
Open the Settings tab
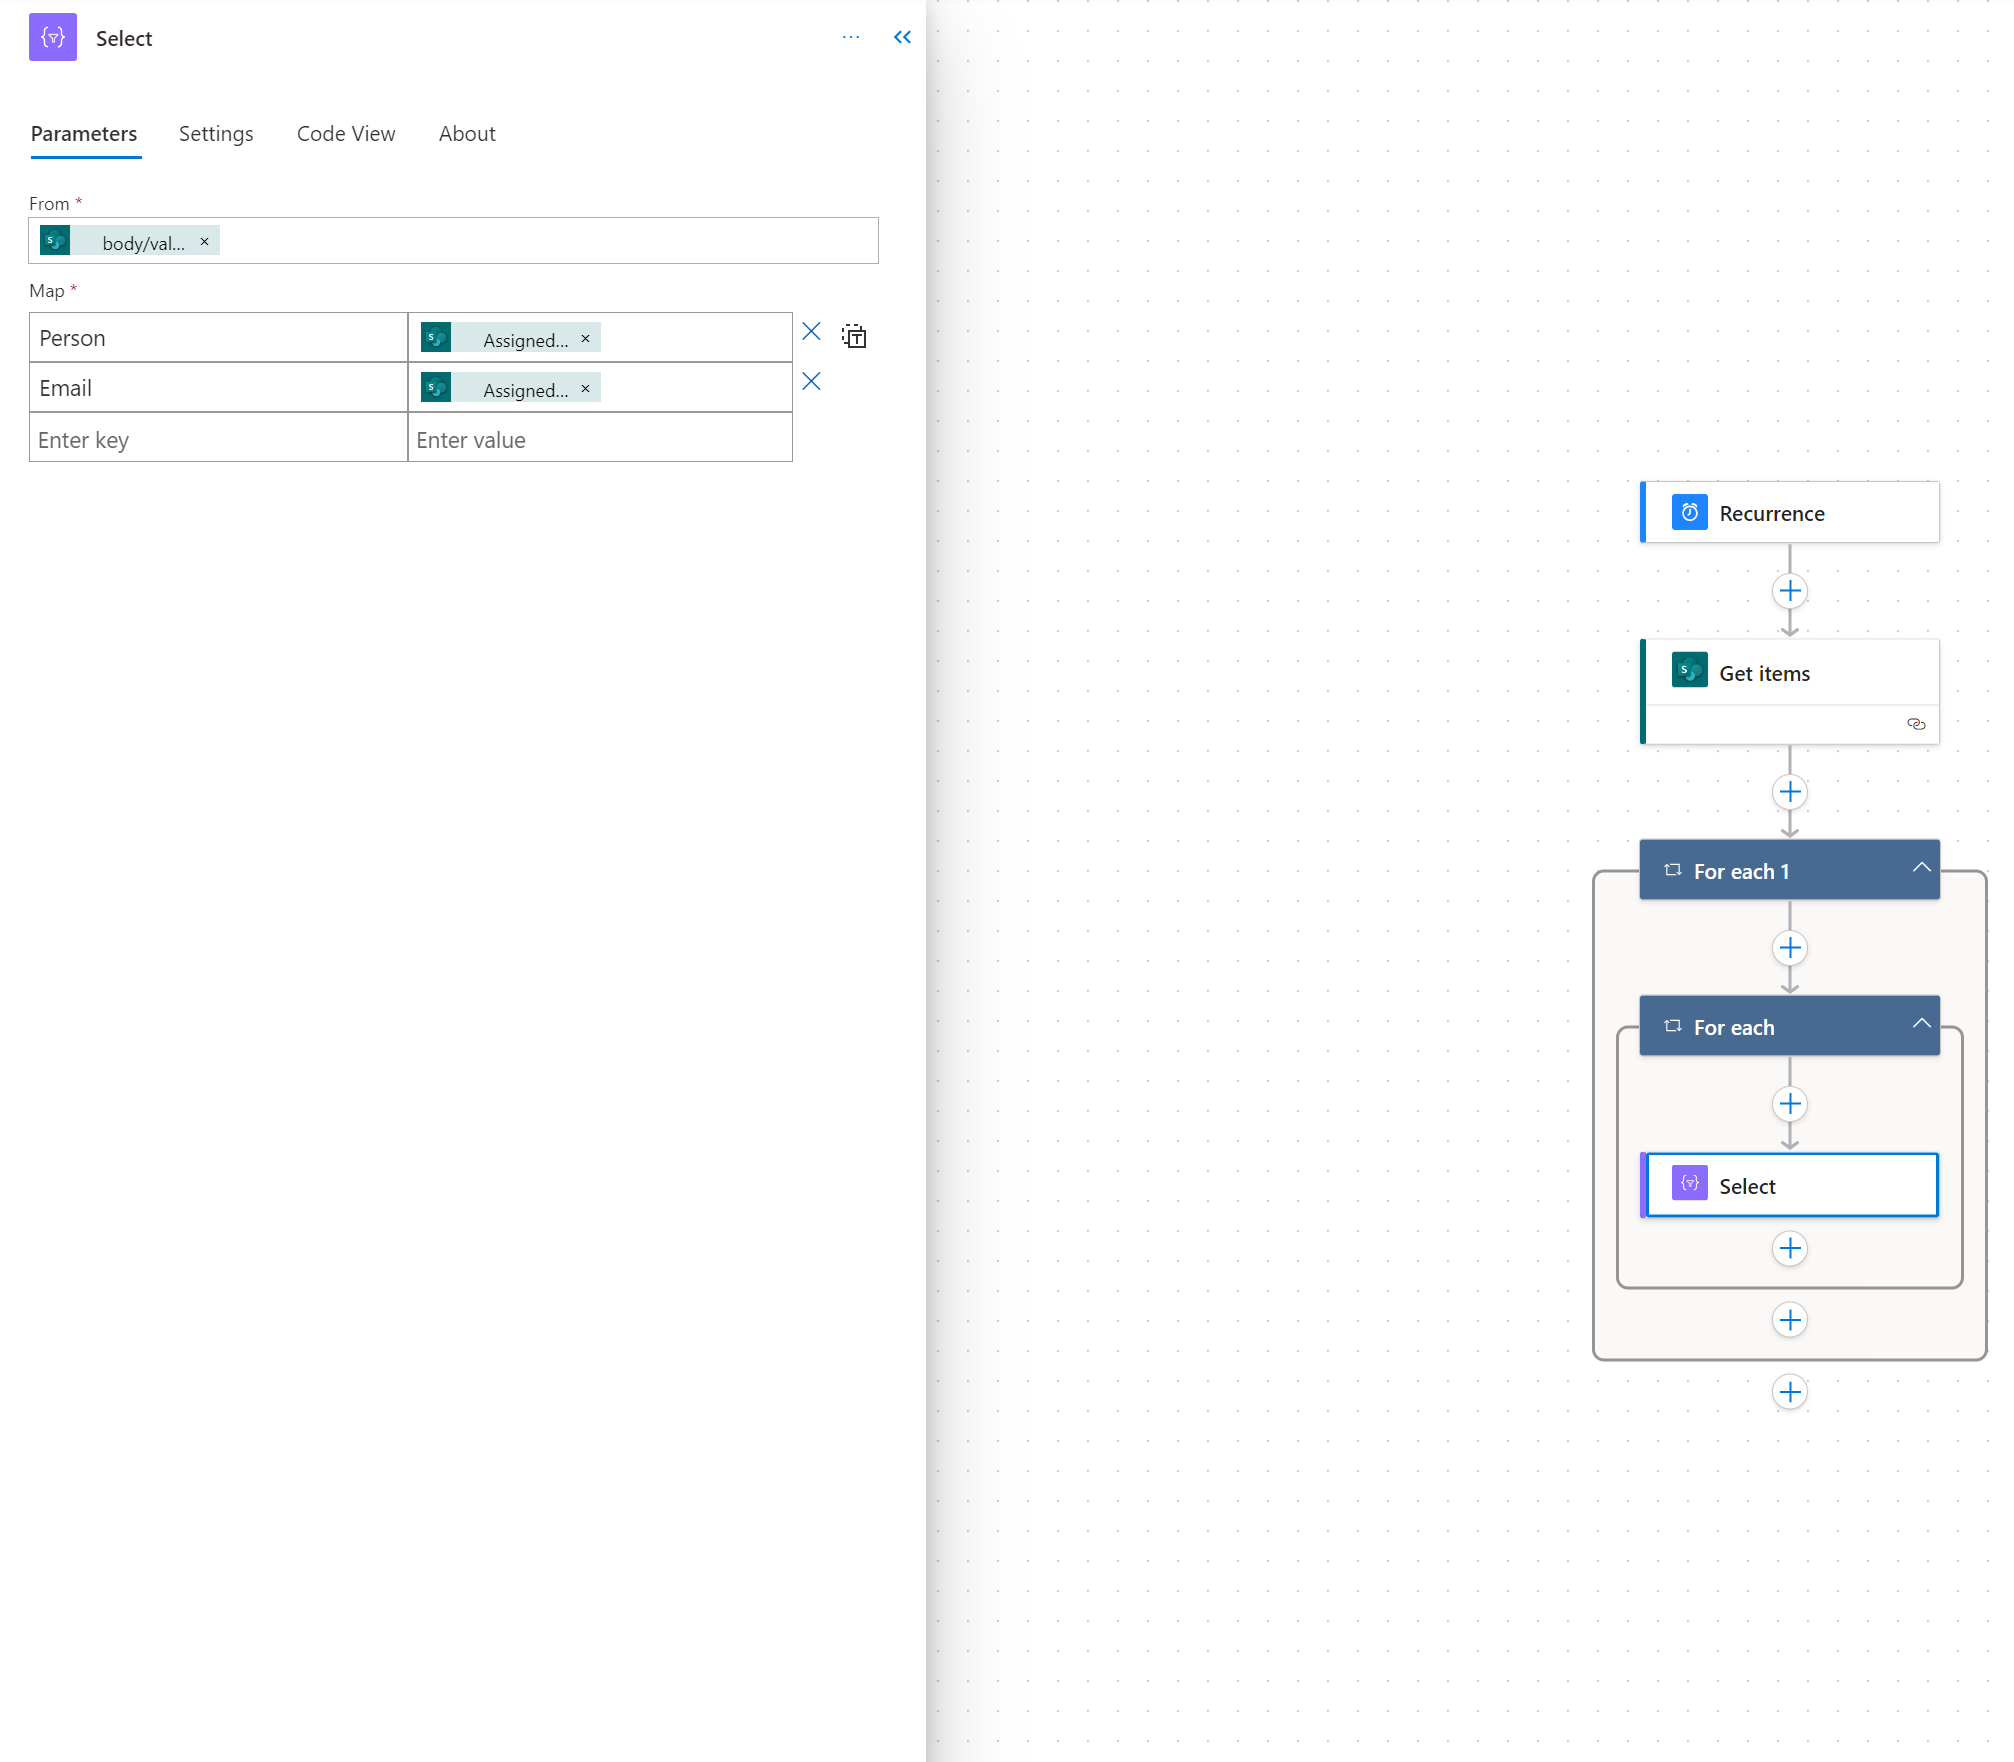point(216,134)
